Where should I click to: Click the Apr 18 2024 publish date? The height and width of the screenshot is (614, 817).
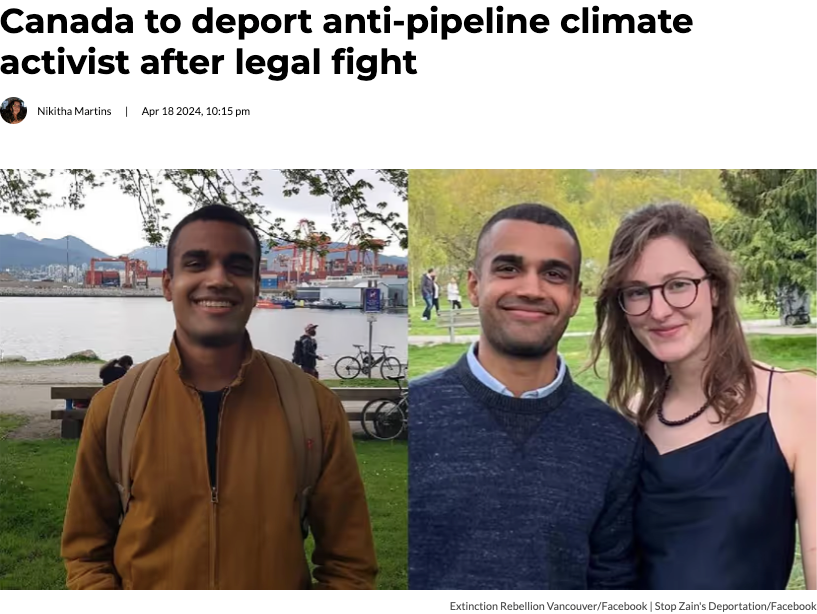click(196, 111)
